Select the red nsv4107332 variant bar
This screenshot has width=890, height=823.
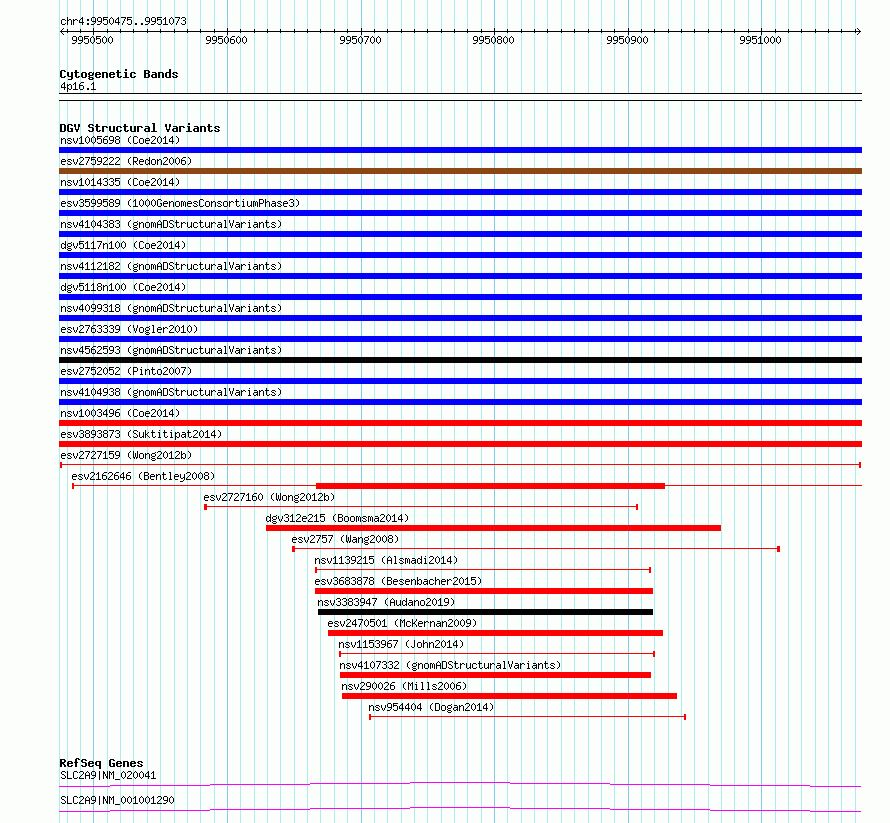(496, 675)
